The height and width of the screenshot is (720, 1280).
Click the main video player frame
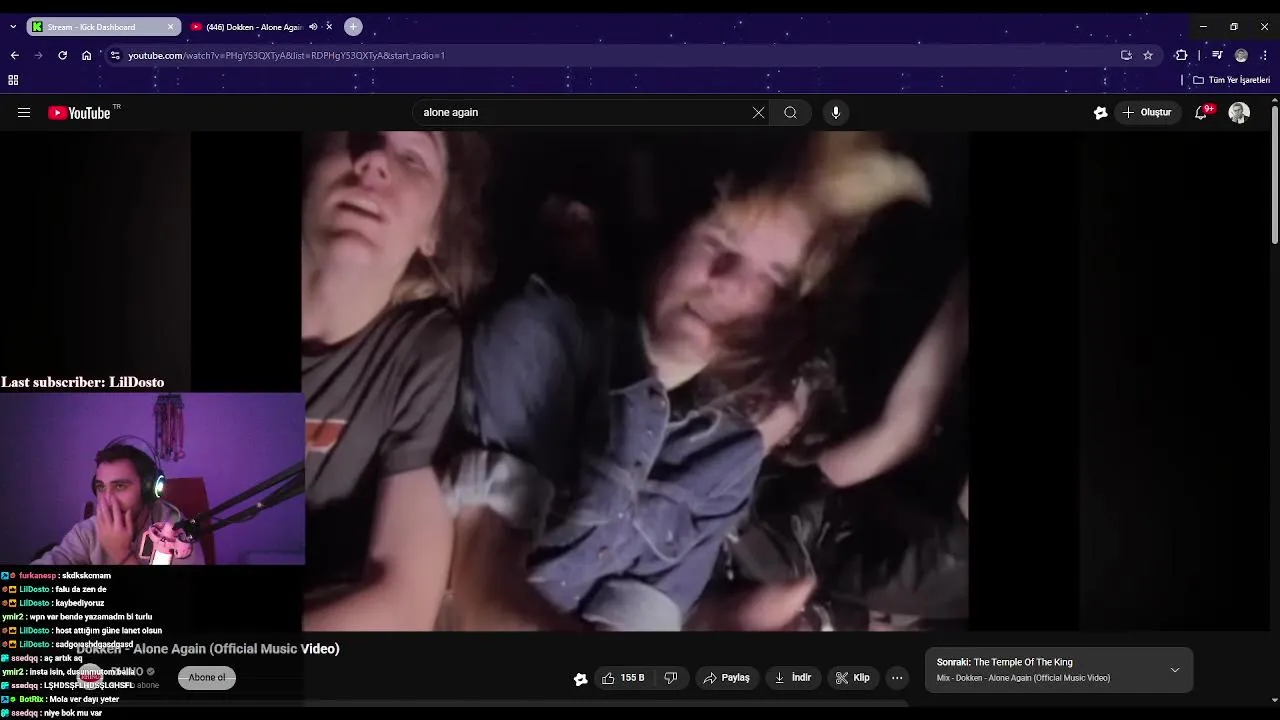[x=634, y=380]
